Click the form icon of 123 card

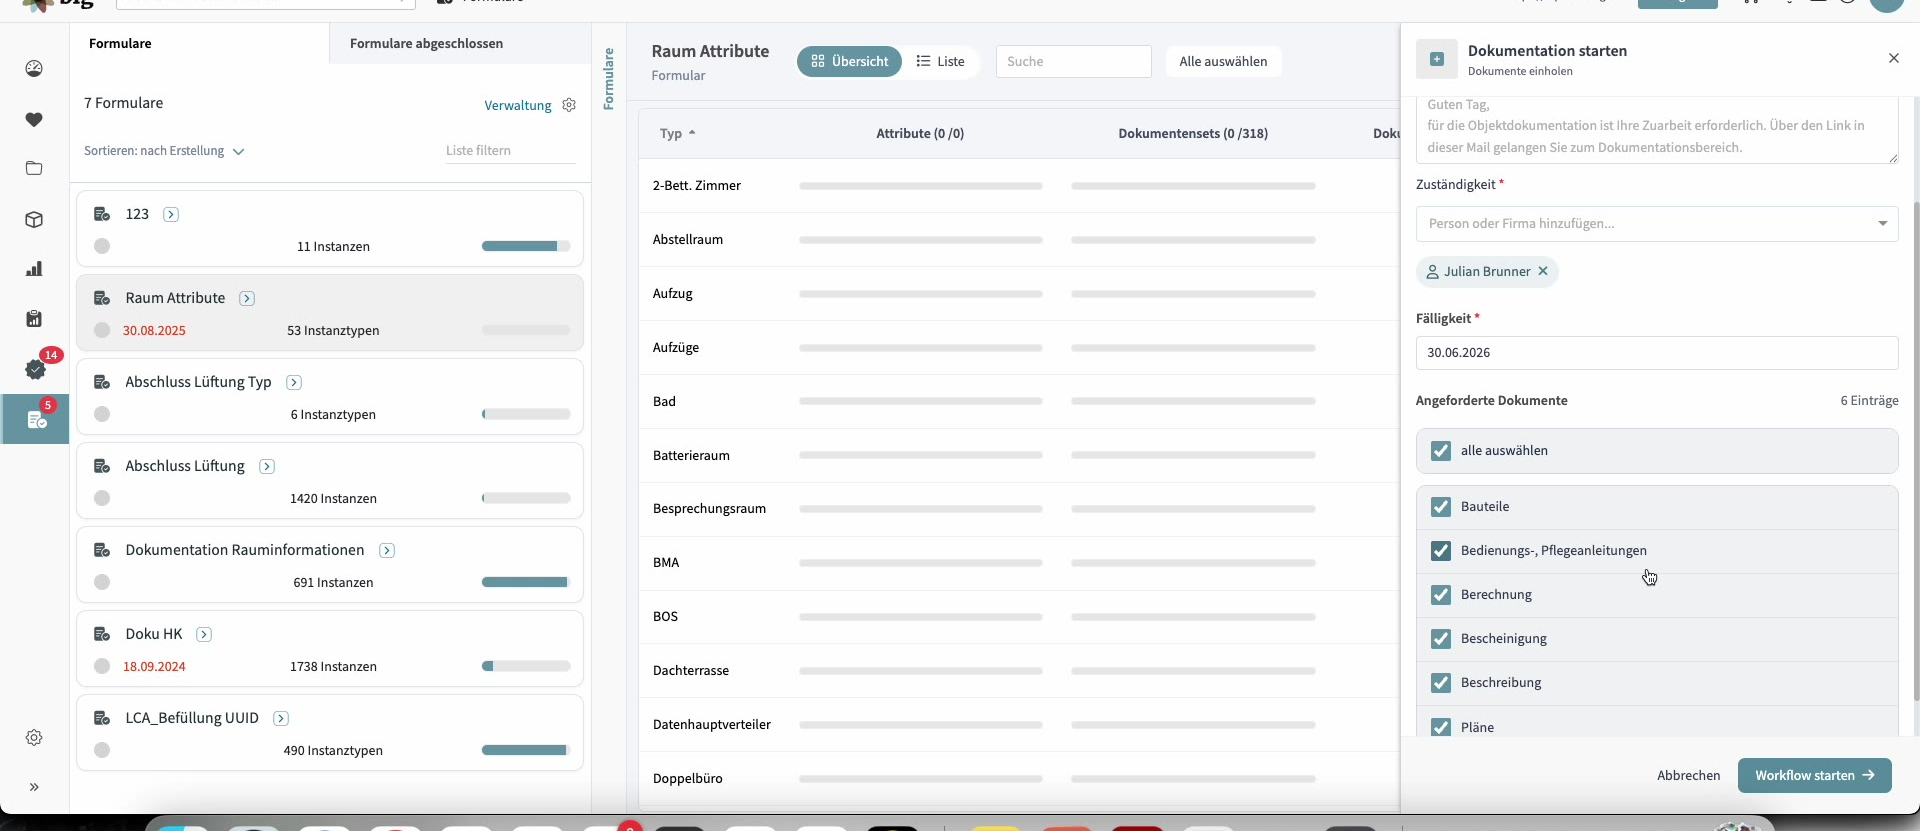102,214
